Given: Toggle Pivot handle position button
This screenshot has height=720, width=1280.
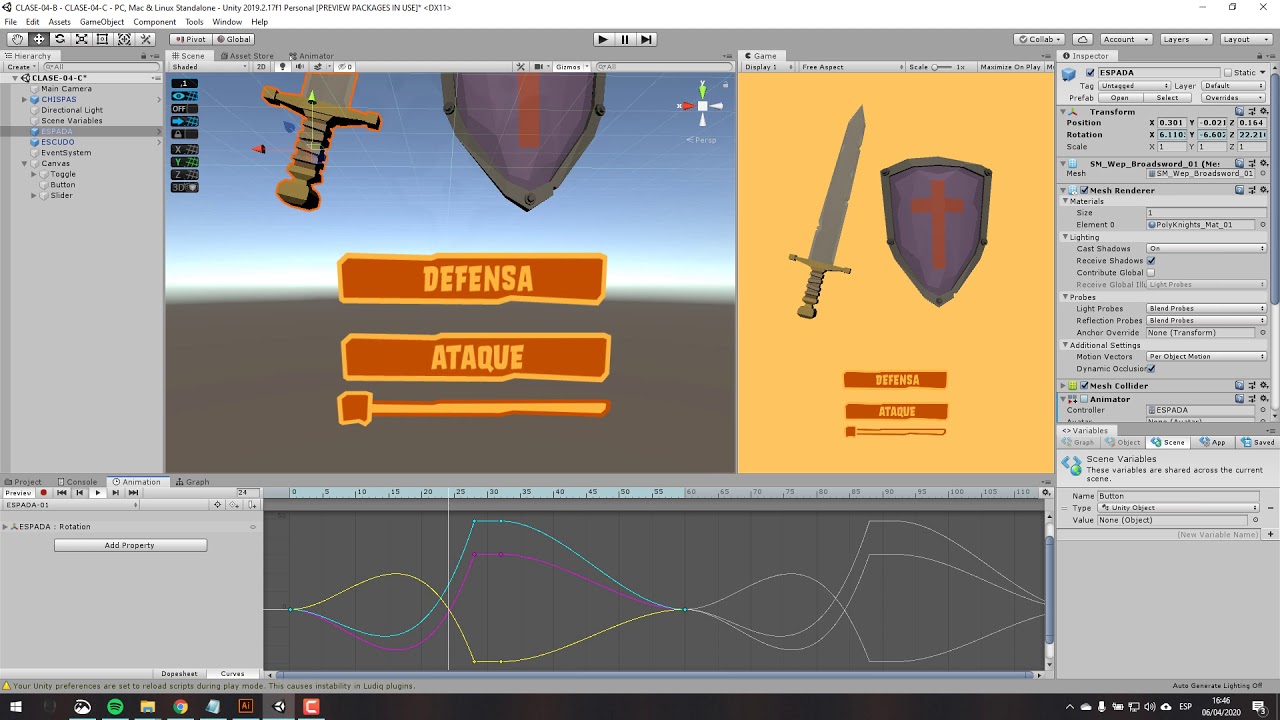Looking at the screenshot, I should pyautogui.click(x=190, y=39).
